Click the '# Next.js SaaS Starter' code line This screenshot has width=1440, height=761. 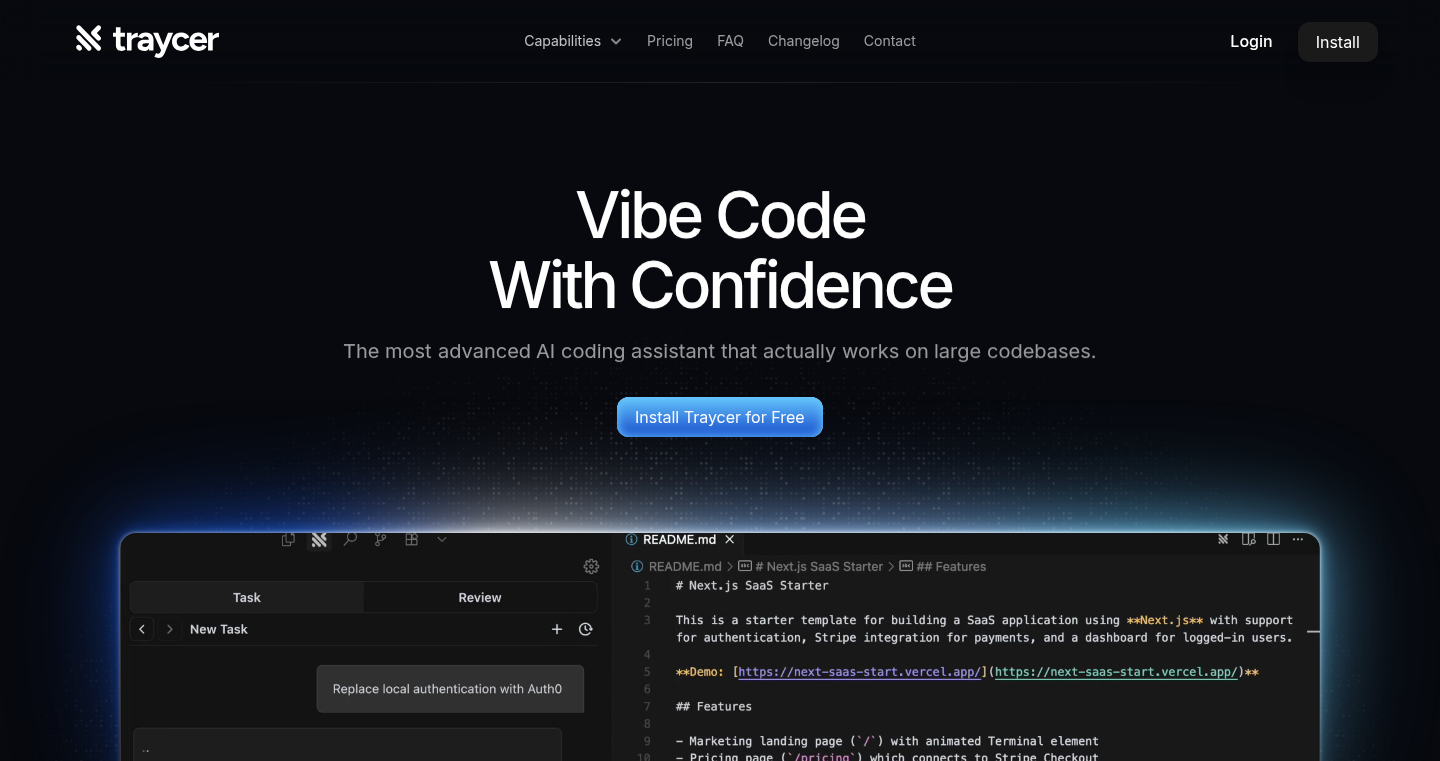tap(752, 585)
